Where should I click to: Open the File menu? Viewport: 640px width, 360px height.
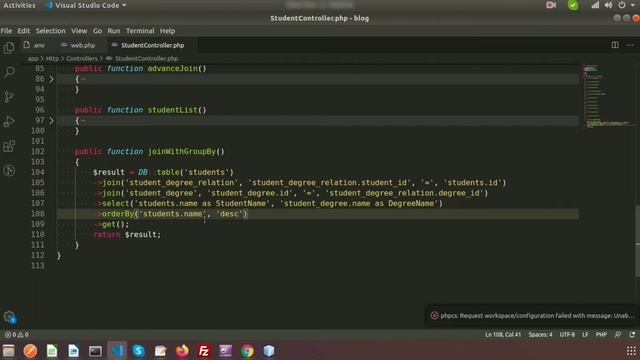(6, 31)
